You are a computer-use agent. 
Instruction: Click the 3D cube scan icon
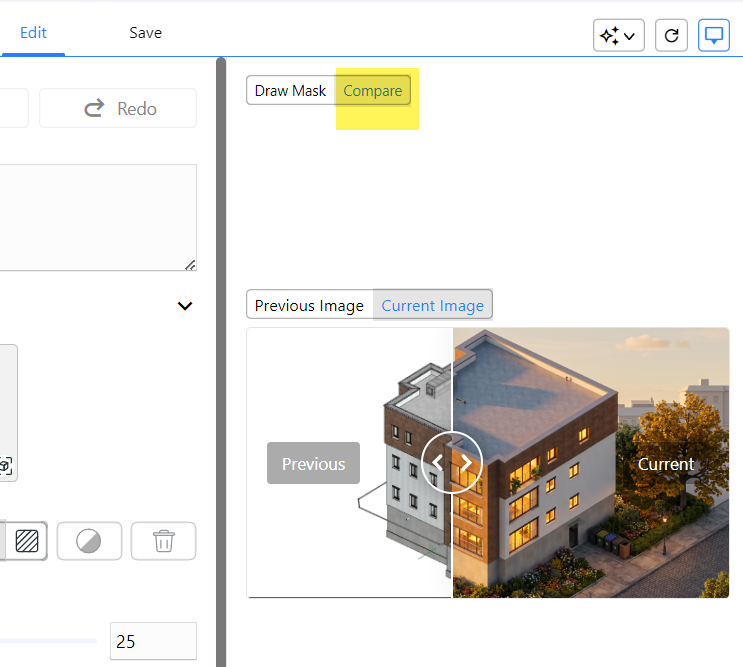[x=5, y=466]
